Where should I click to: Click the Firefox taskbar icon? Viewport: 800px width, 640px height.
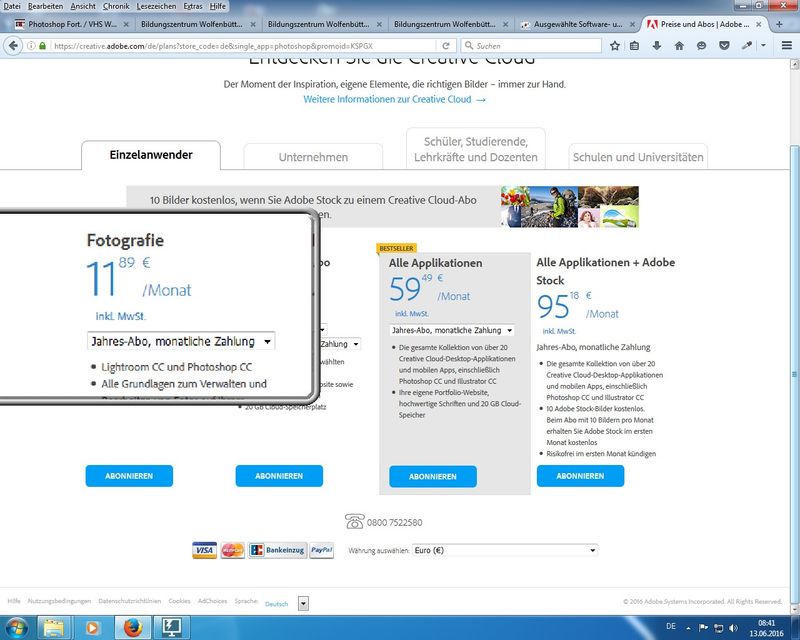132,628
